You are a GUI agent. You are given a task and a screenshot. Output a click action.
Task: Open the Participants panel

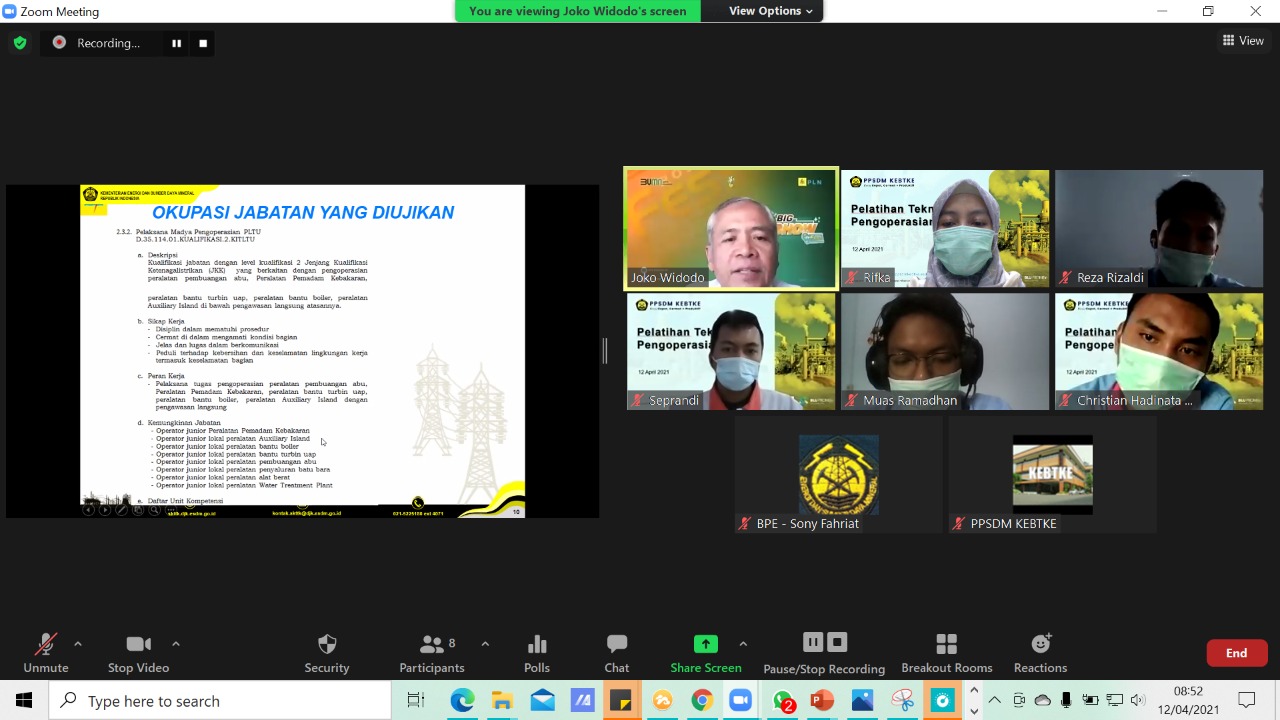click(432, 653)
